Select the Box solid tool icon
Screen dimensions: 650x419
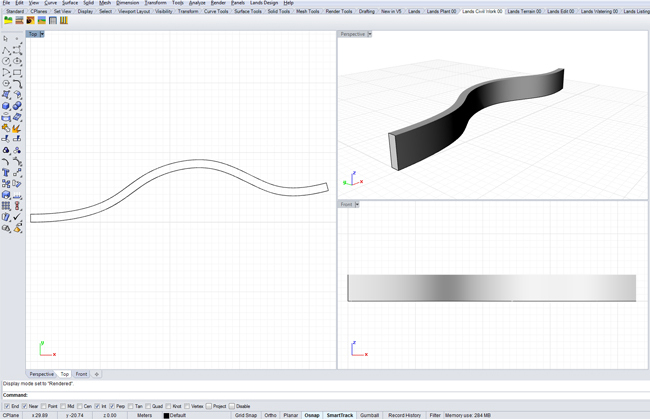(6, 106)
